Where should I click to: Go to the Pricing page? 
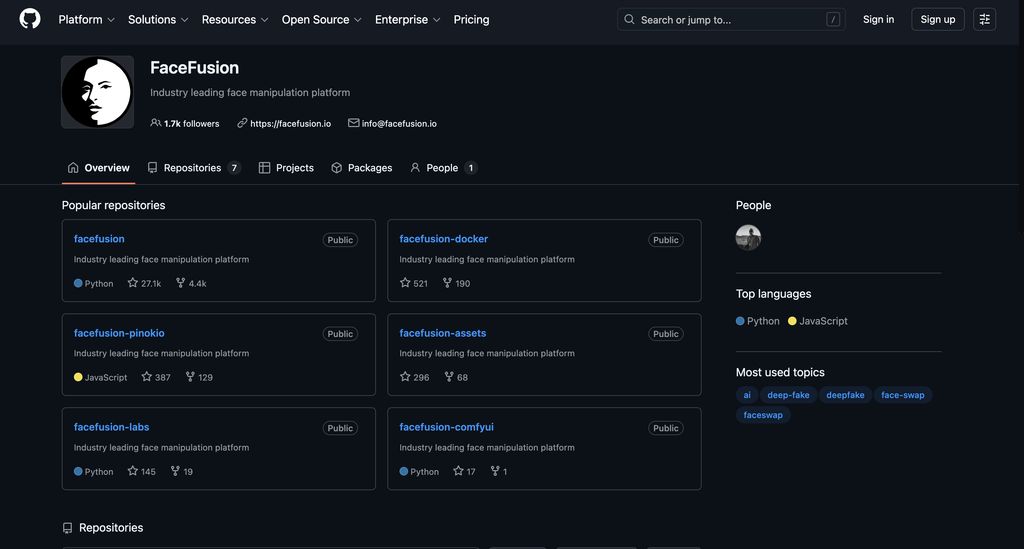coord(472,20)
